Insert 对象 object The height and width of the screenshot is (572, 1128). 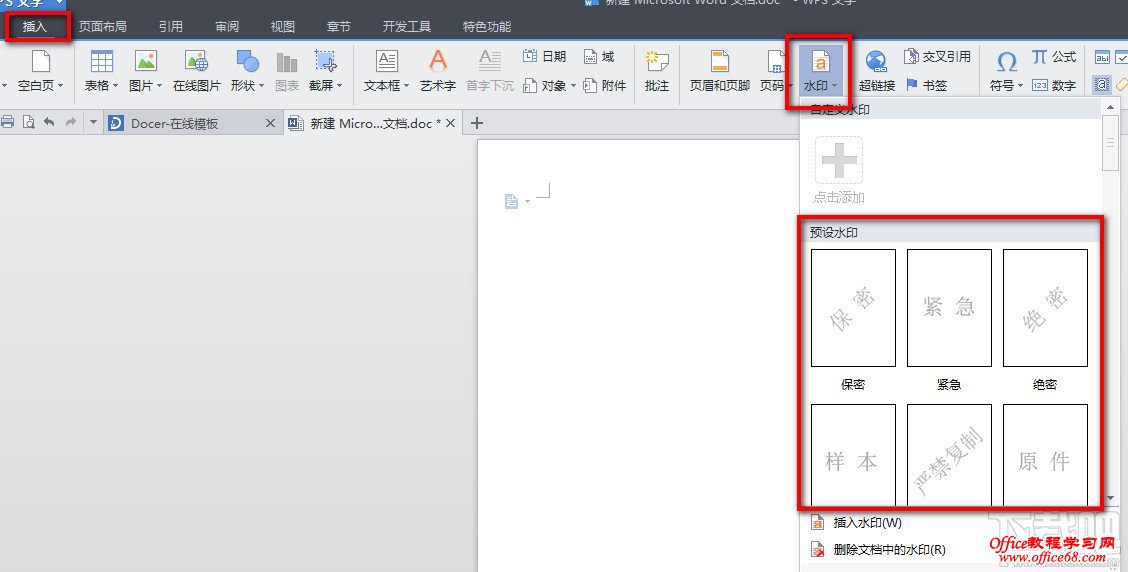[545, 86]
